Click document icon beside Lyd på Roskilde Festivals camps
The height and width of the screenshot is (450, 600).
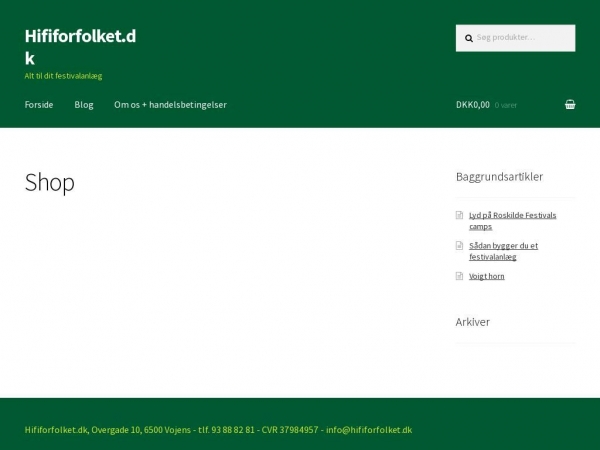click(459, 215)
